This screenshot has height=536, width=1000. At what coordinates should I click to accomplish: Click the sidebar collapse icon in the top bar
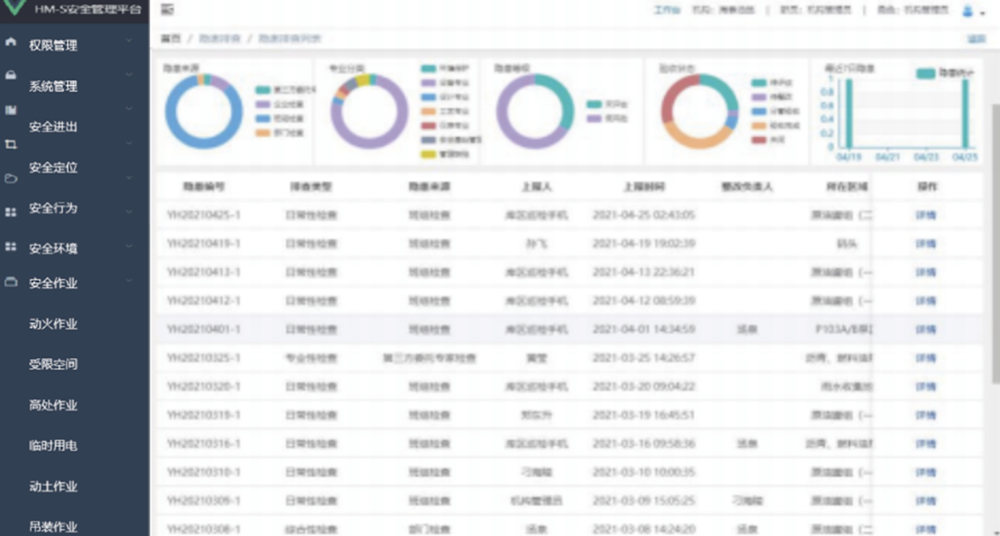(x=167, y=9)
